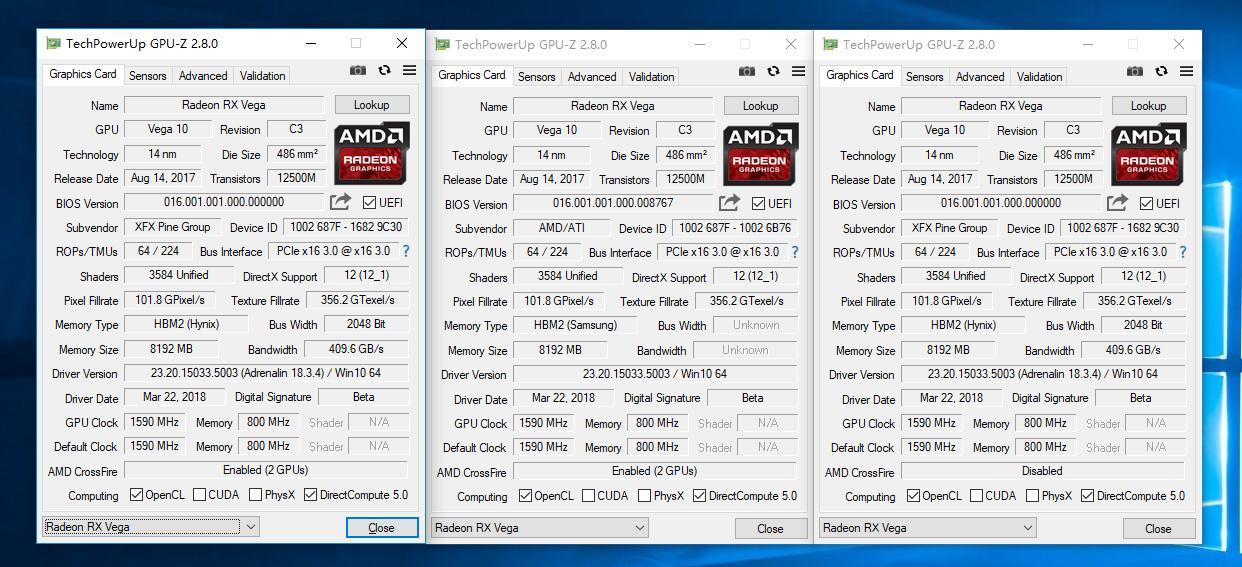Click Bandwidth Unknown field in middle window
The image size is (1242, 567).
pyautogui.click(x=745, y=350)
